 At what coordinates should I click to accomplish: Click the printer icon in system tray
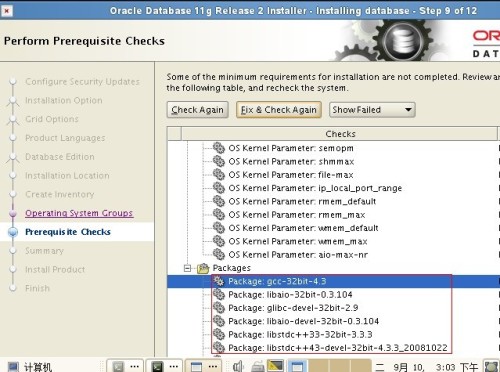point(257,367)
